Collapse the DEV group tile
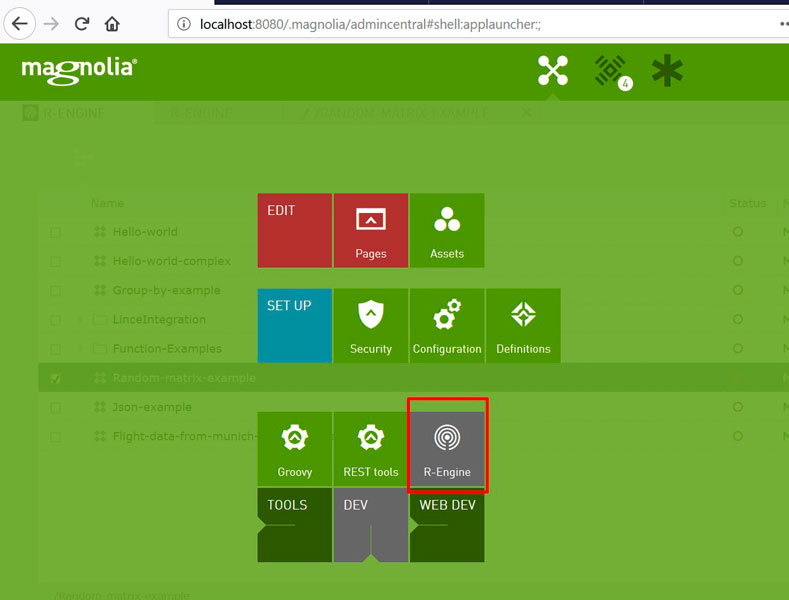The image size is (789, 600). tap(371, 525)
